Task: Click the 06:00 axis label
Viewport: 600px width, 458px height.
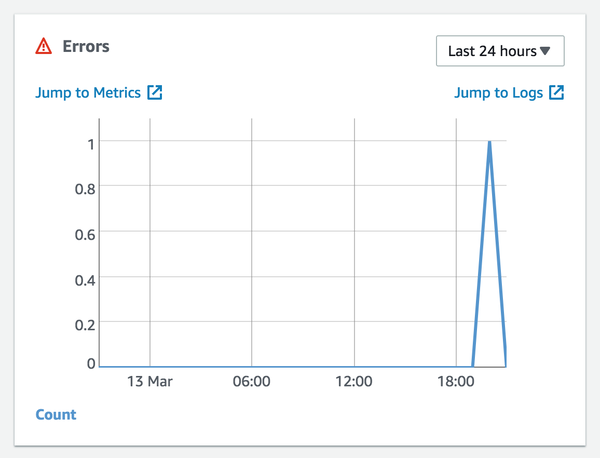Action: [x=251, y=381]
